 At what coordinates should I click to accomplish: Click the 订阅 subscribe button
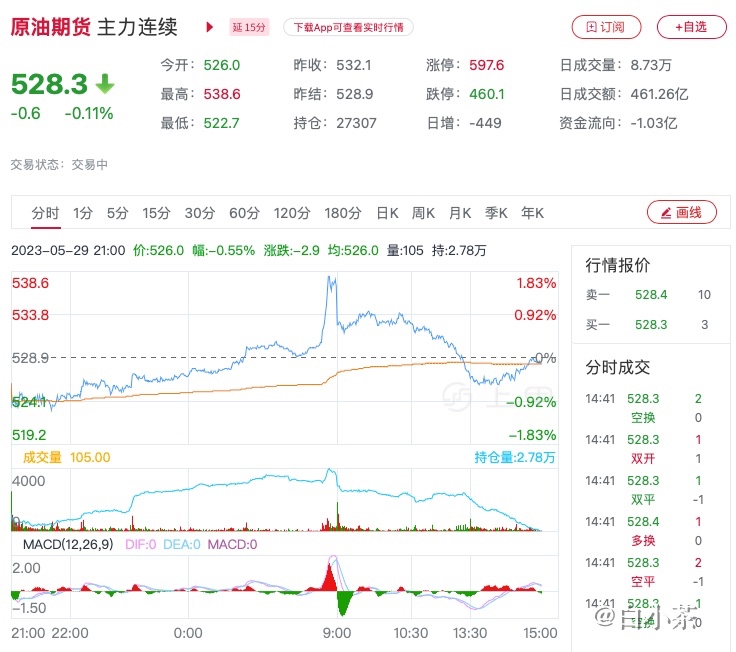click(x=606, y=27)
